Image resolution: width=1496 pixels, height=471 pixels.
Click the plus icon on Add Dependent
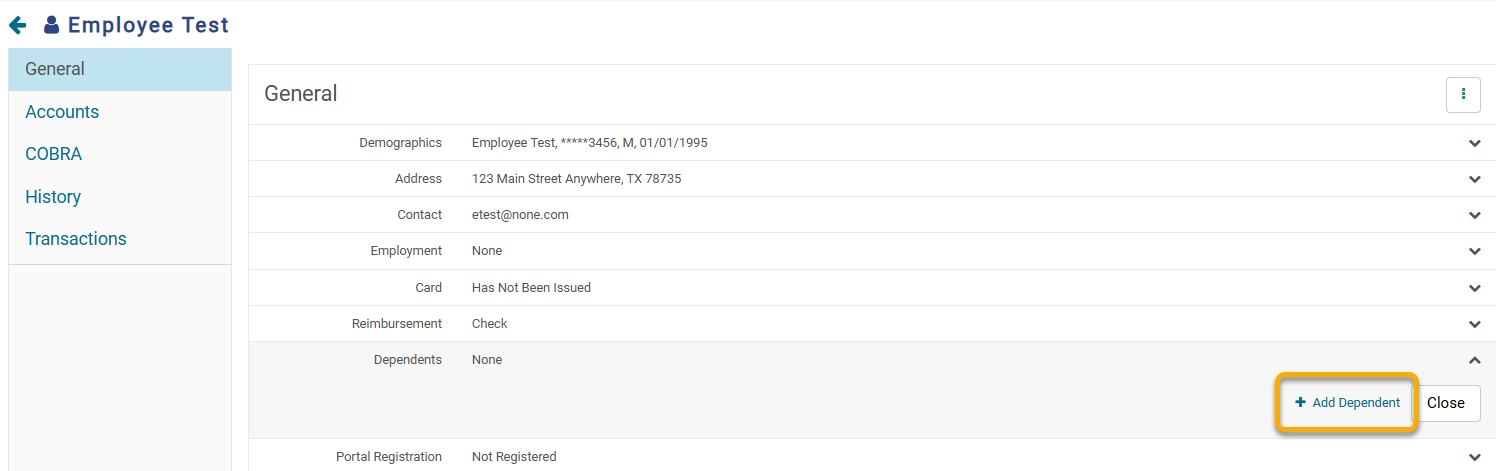[x=1300, y=402]
